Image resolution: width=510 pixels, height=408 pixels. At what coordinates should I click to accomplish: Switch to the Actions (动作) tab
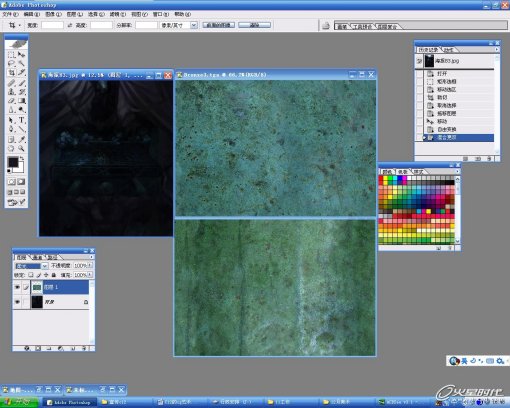(449, 50)
